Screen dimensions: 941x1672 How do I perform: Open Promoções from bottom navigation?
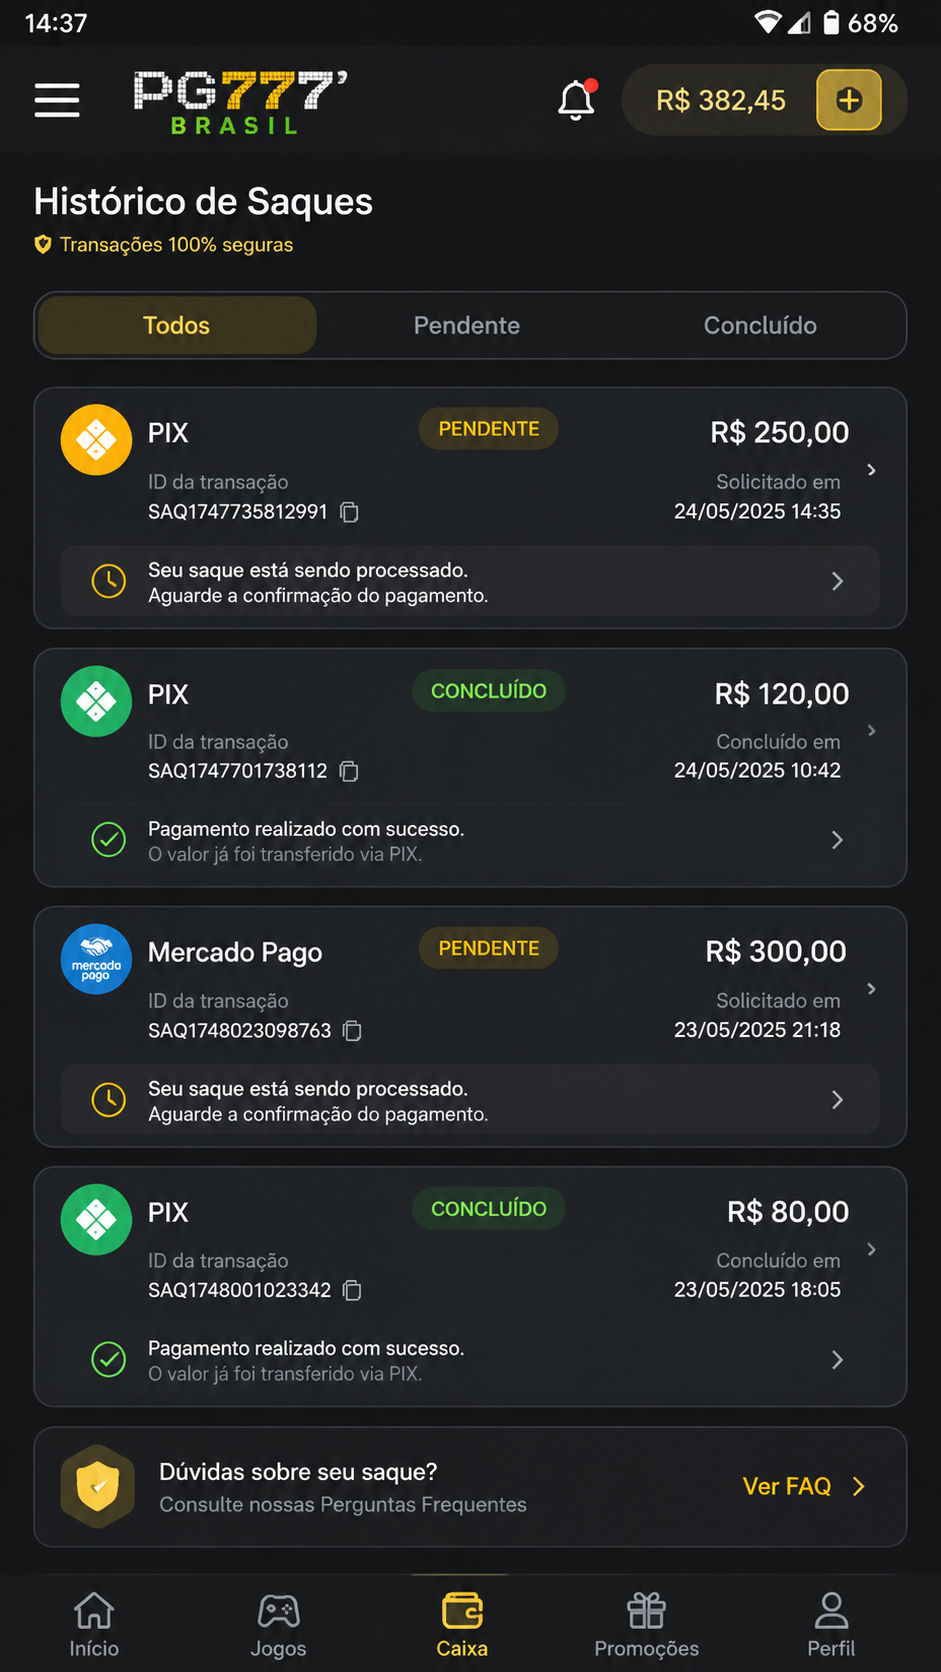click(x=646, y=1626)
